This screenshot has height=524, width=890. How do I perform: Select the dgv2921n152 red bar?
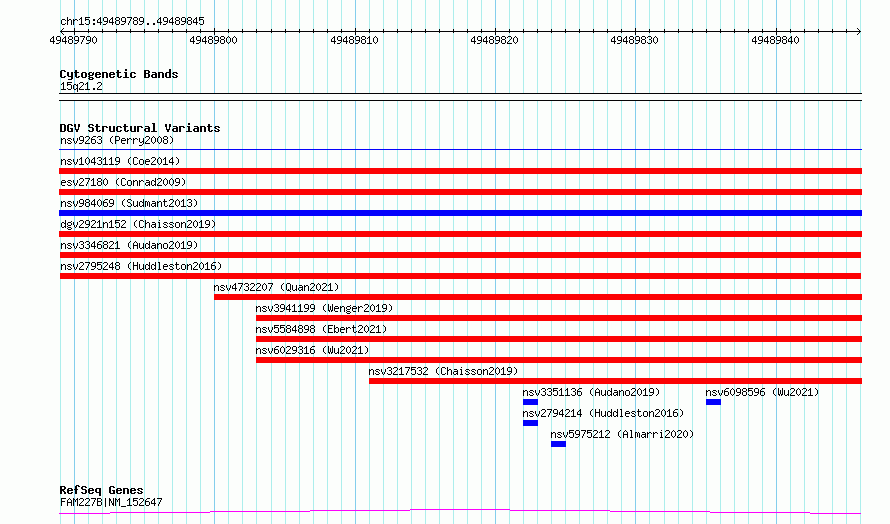460,234
